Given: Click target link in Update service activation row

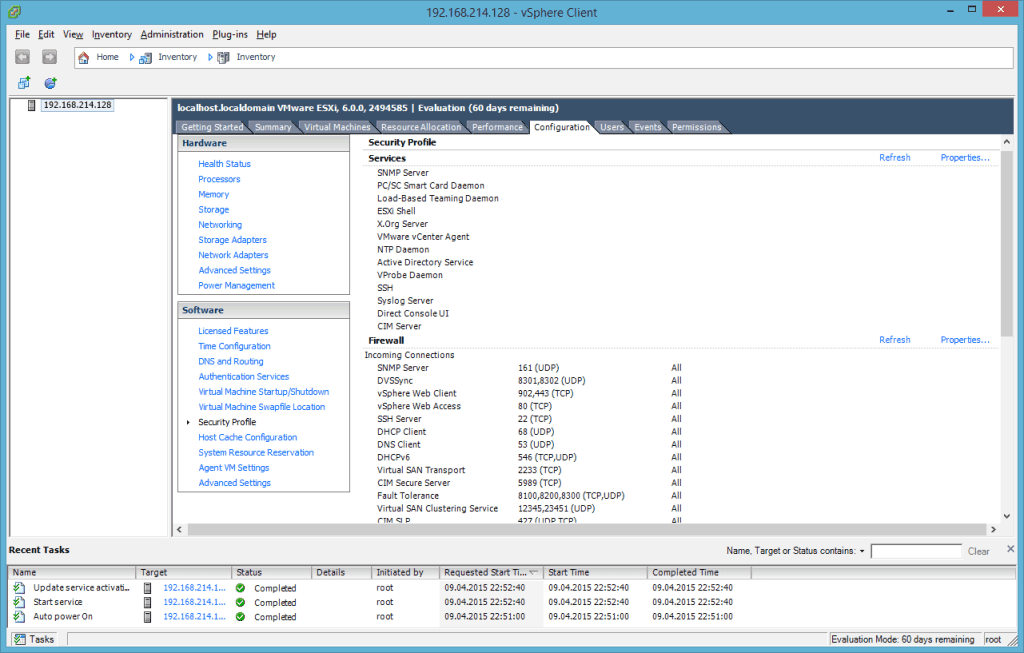Looking at the screenshot, I should point(194,588).
